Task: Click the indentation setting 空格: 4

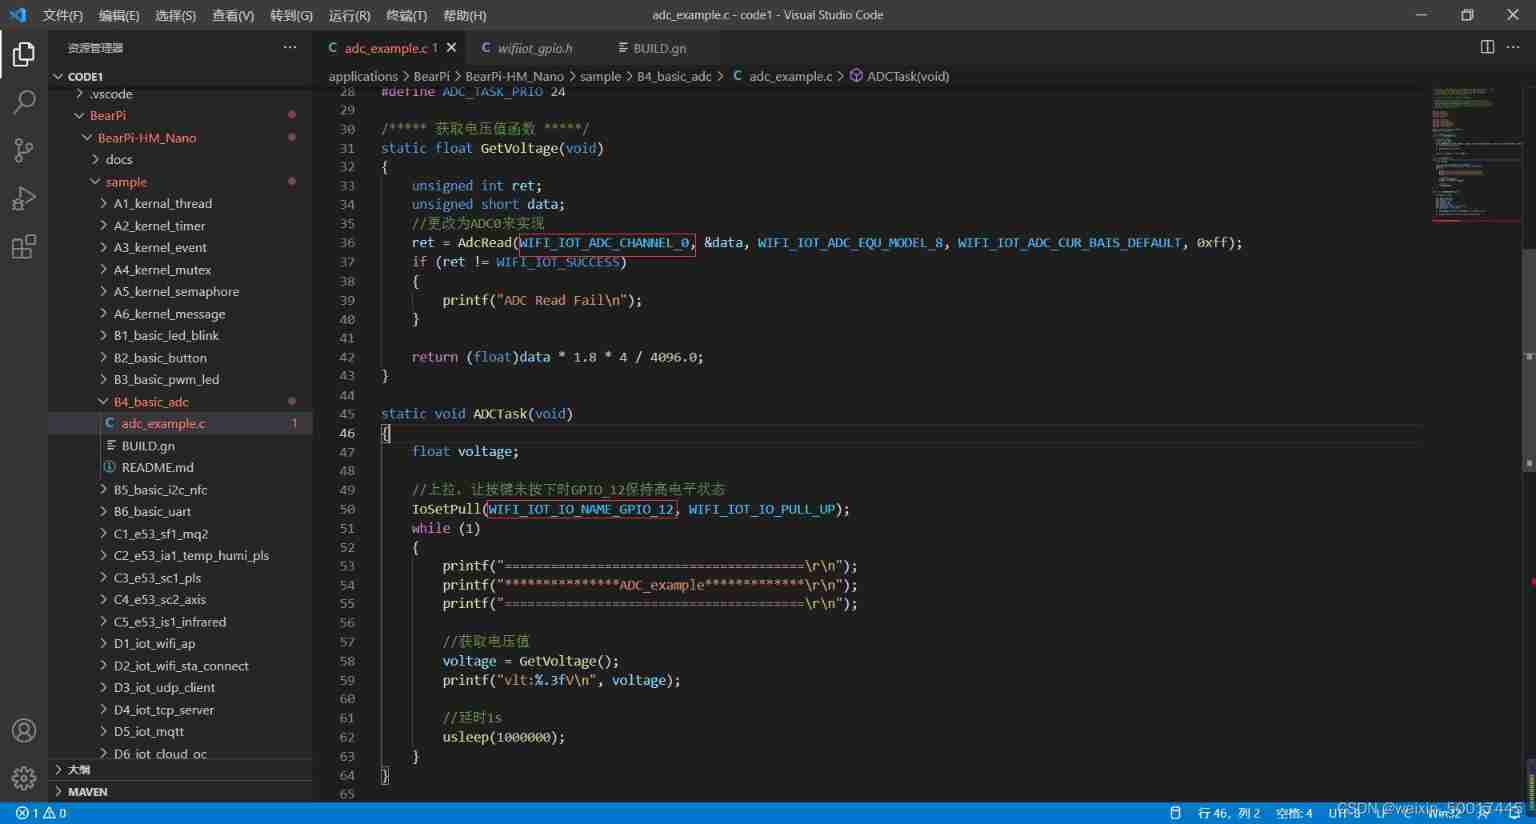Action: click(x=1294, y=813)
